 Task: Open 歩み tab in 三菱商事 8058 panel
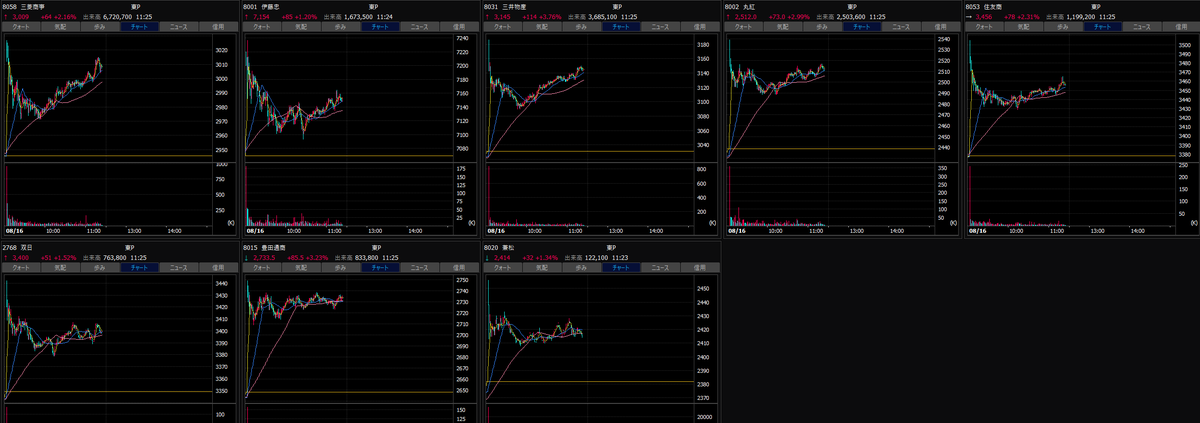click(100, 27)
